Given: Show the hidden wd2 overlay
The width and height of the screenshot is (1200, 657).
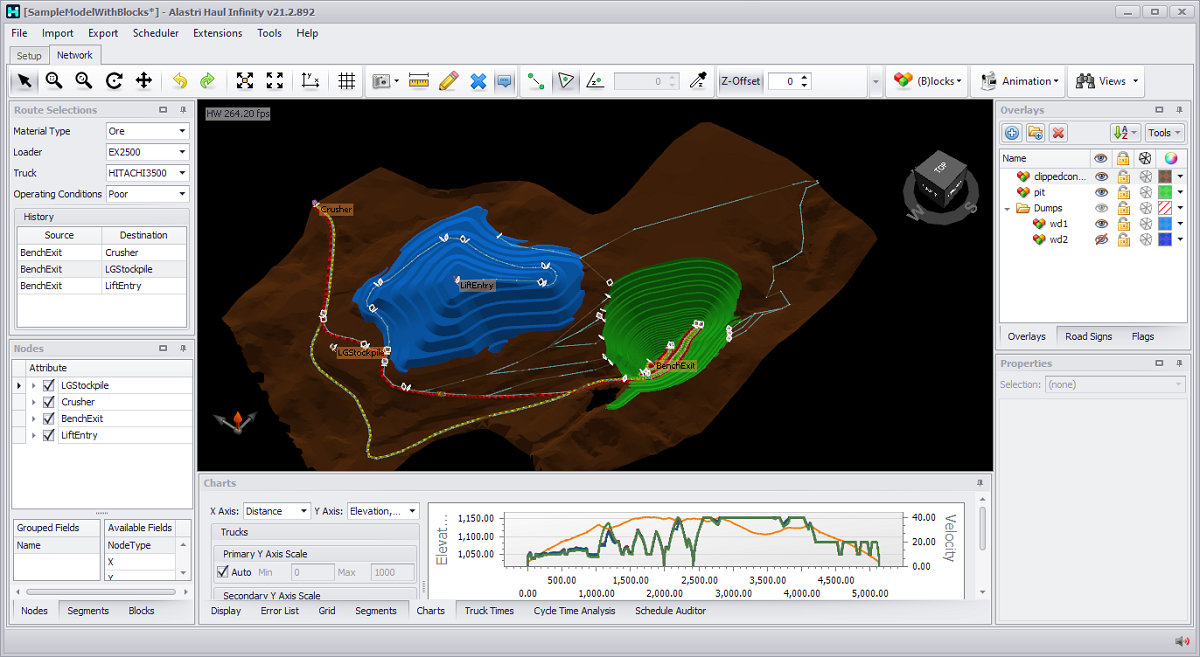Looking at the screenshot, I should click(x=1101, y=240).
